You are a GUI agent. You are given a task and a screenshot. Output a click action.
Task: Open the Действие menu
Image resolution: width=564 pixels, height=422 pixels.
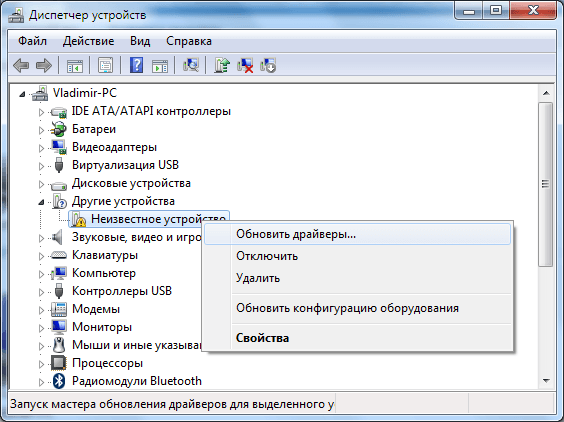pyautogui.click(x=88, y=41)
